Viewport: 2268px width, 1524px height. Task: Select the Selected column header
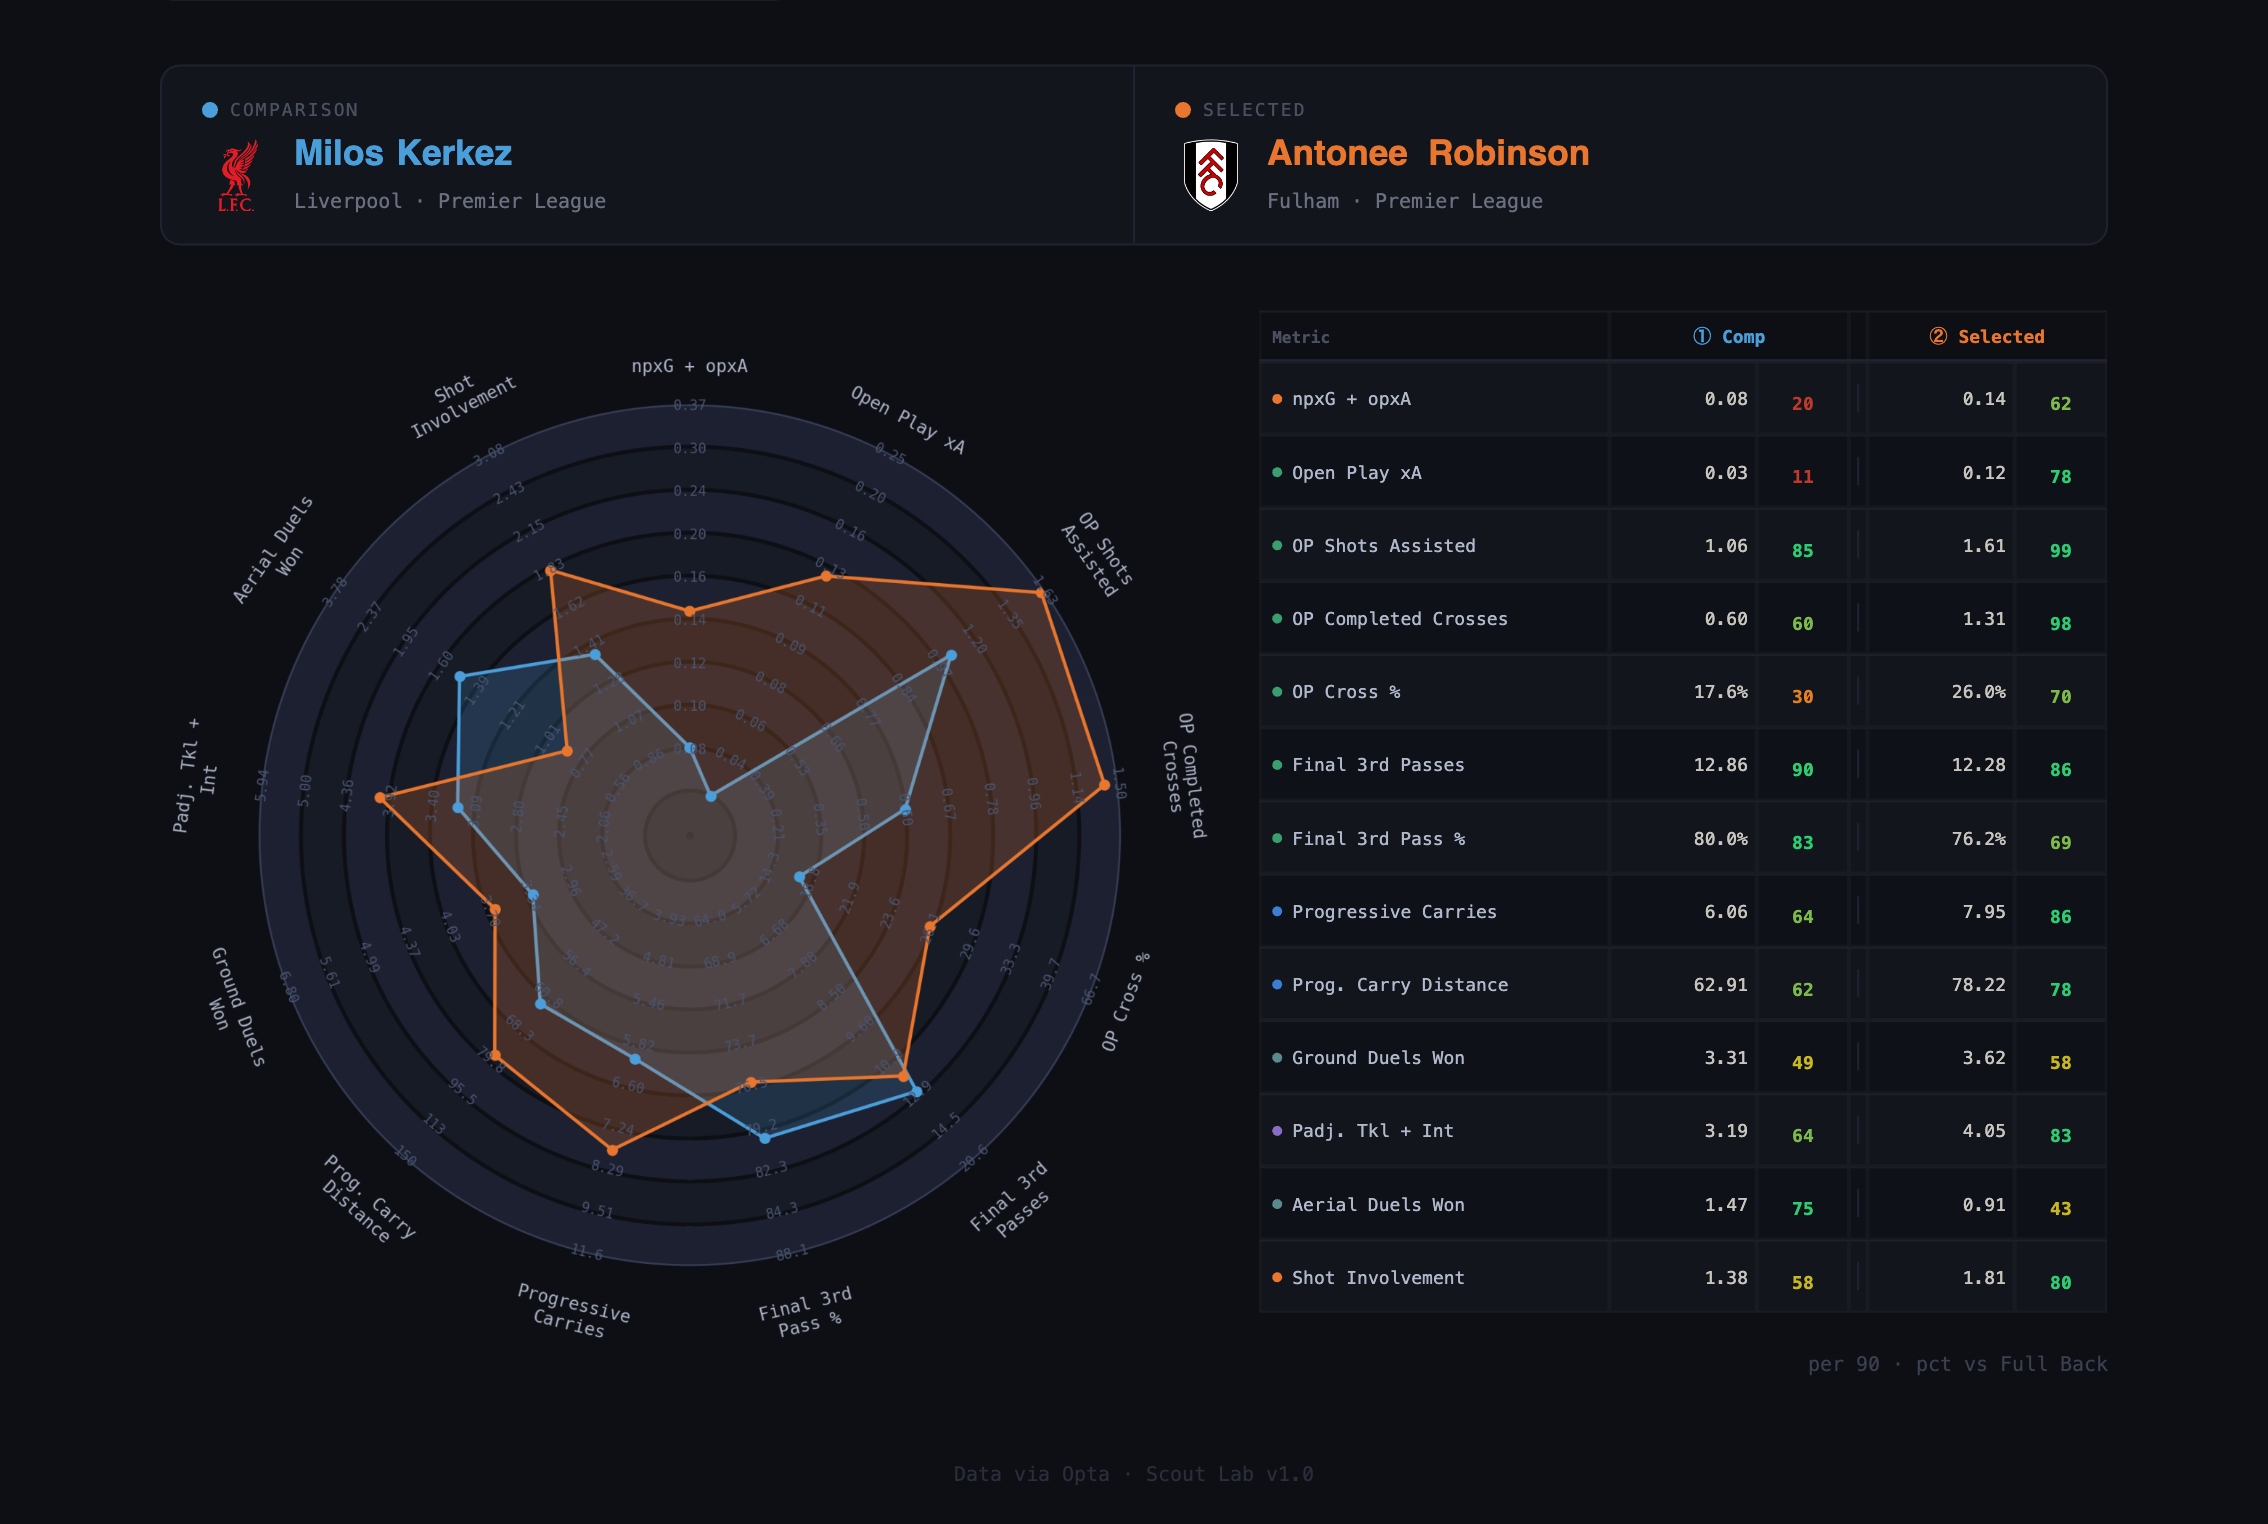tap(1987, 337)
